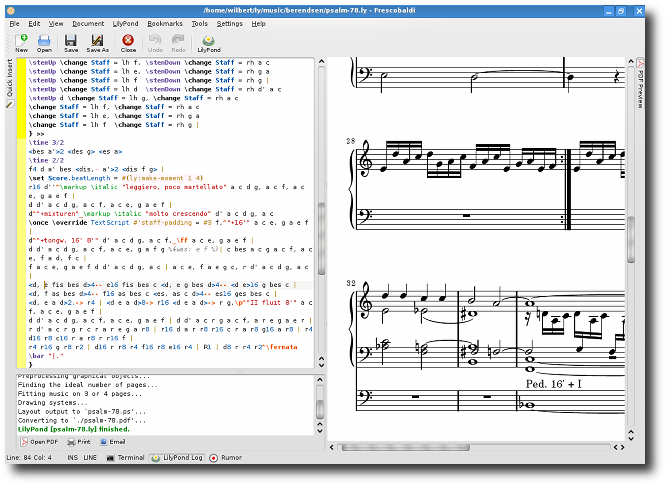Viewport: 666px width, 485px height.
Task: Click the editor scrollbar up arrow
Action: 321,62
